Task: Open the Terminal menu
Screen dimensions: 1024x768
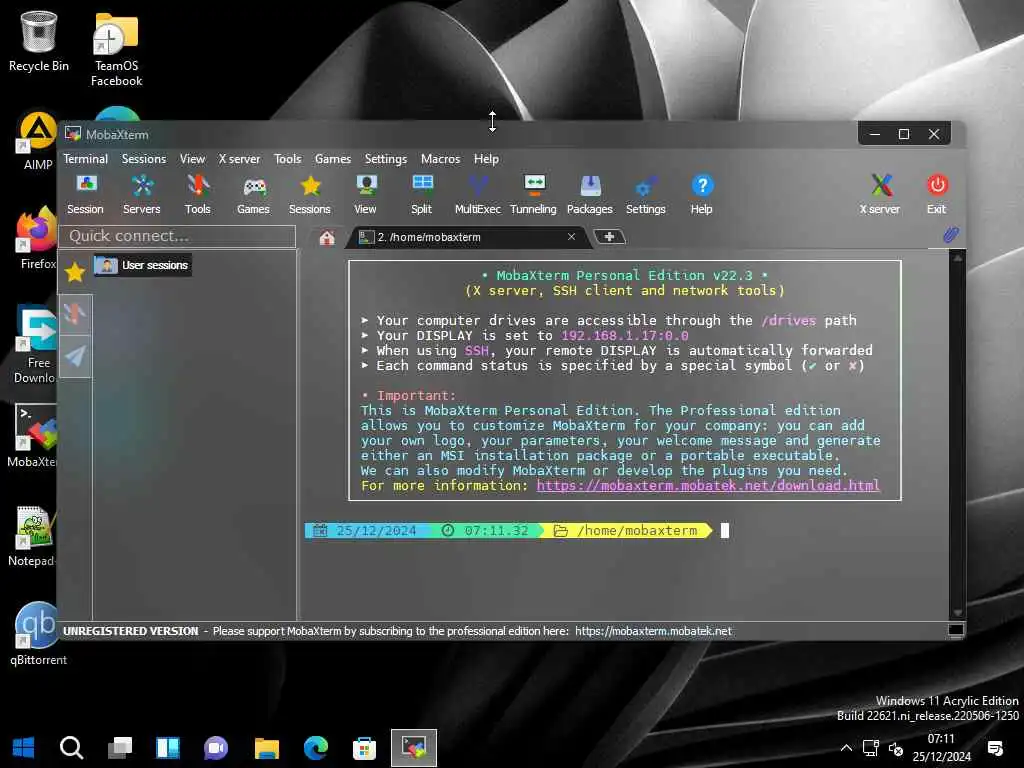Action: (86, 159)
